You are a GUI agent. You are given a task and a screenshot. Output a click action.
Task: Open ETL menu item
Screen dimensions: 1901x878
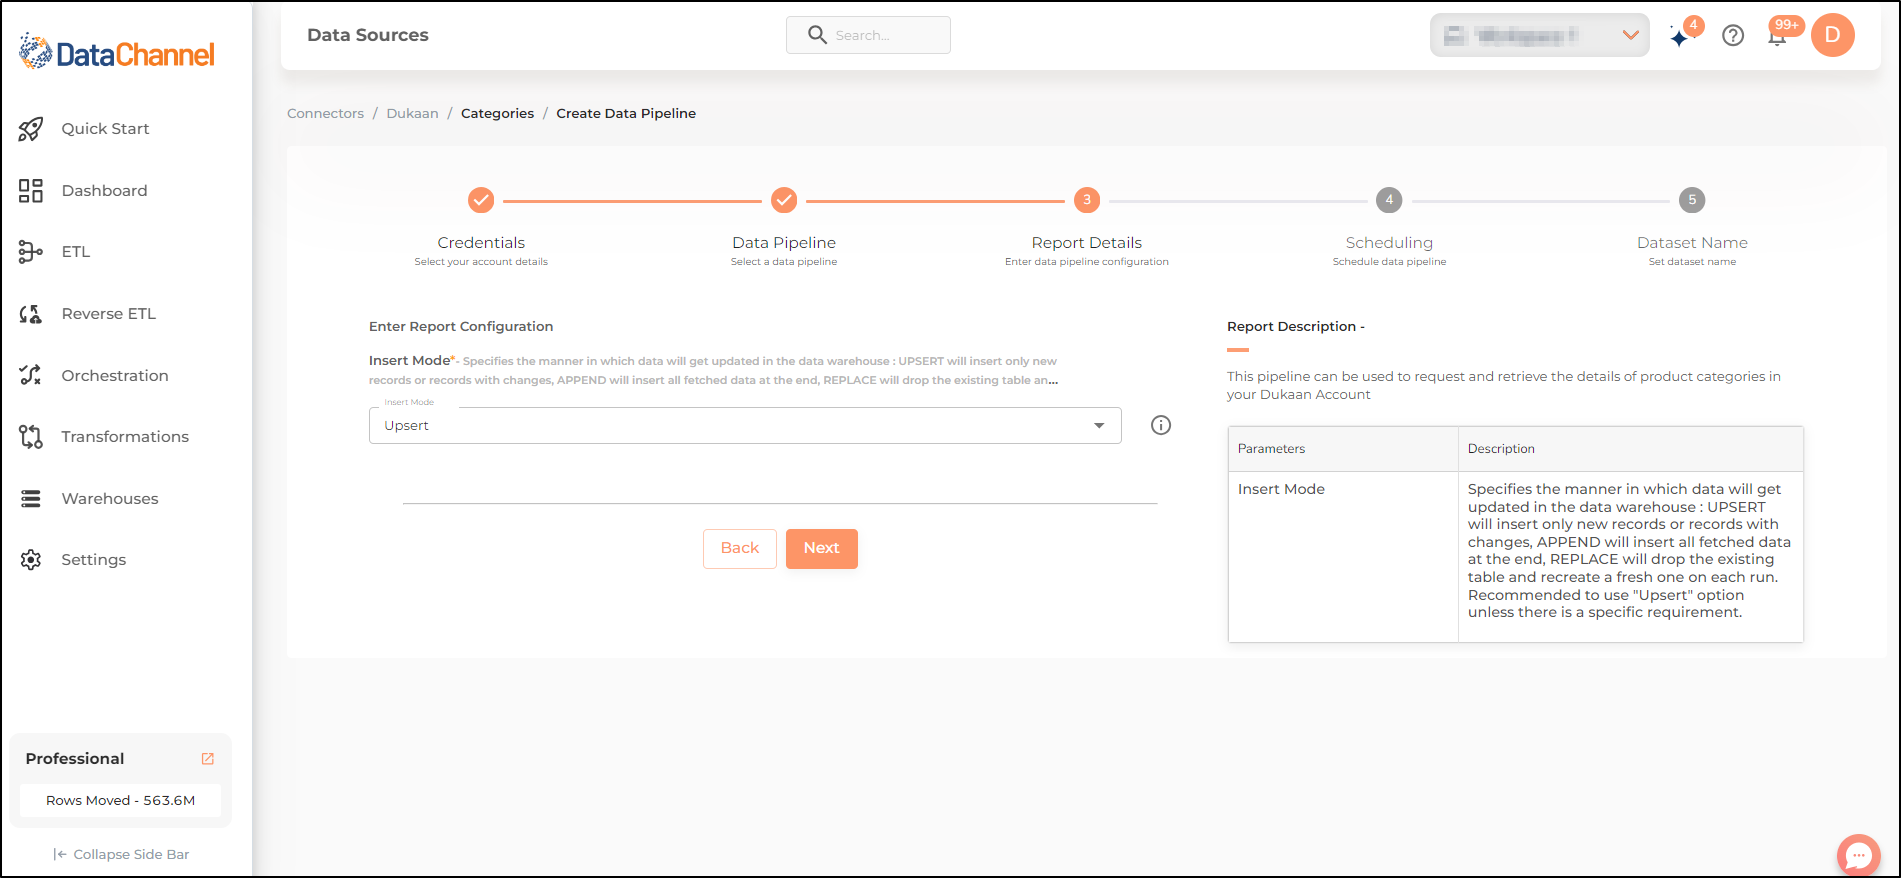coord(76,252)
